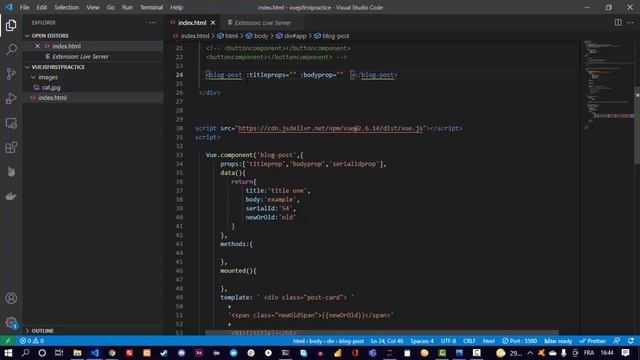Viewport: 640px width, 360px height.
Task: Open the Vue CDN script URL link
Action: pyautogui.click(x=330, y=128)
